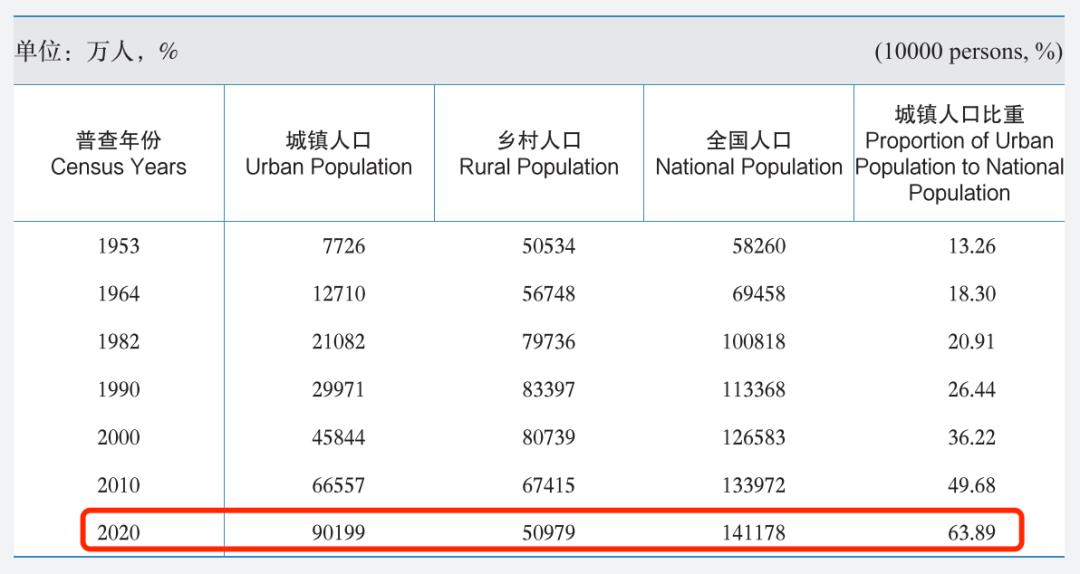Click the Rural Population column header

point(539,154)
